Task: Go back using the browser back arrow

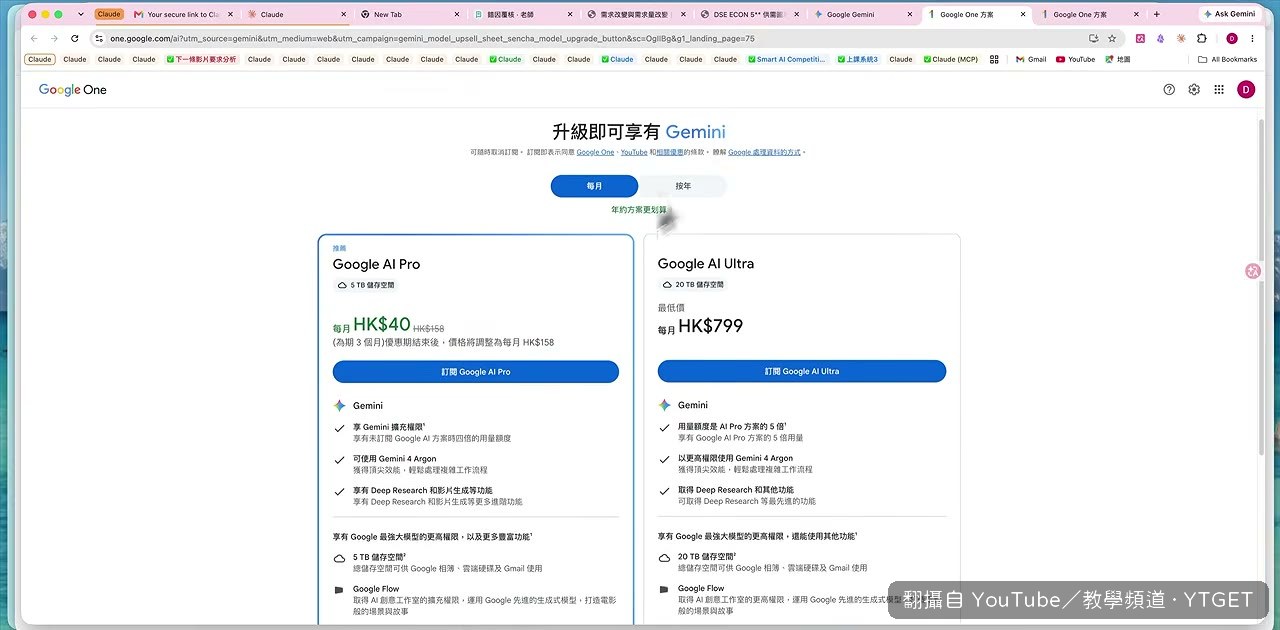Action: (x=34, y=38)
